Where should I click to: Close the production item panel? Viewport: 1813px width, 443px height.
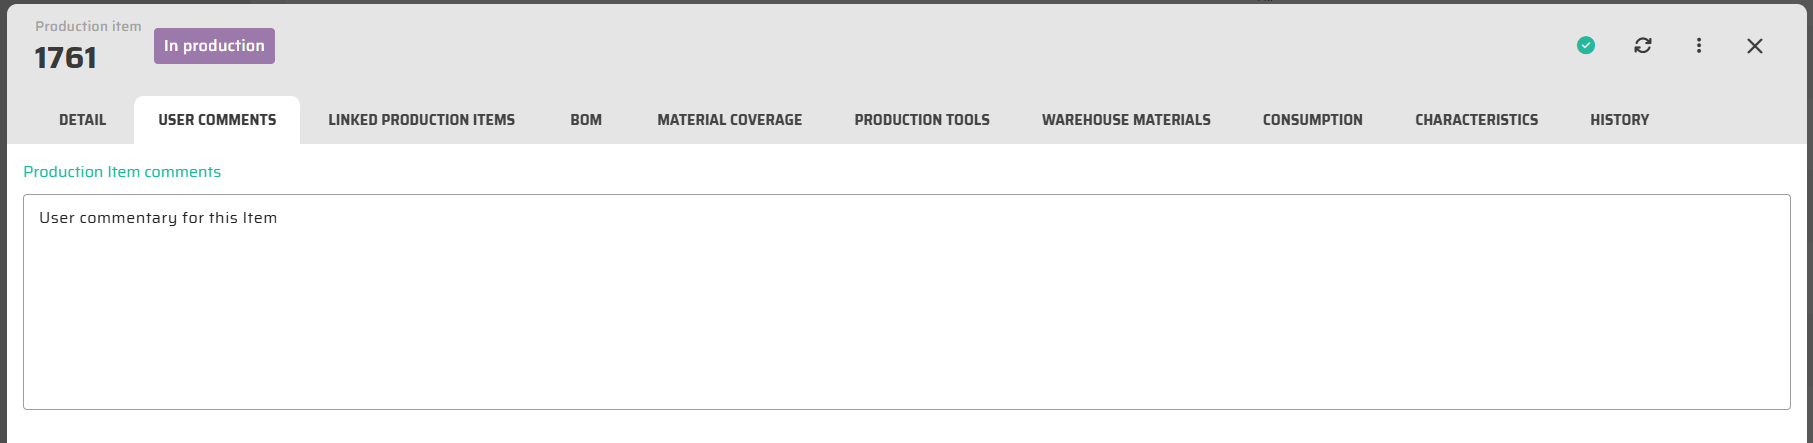[x=1755, y=46]
